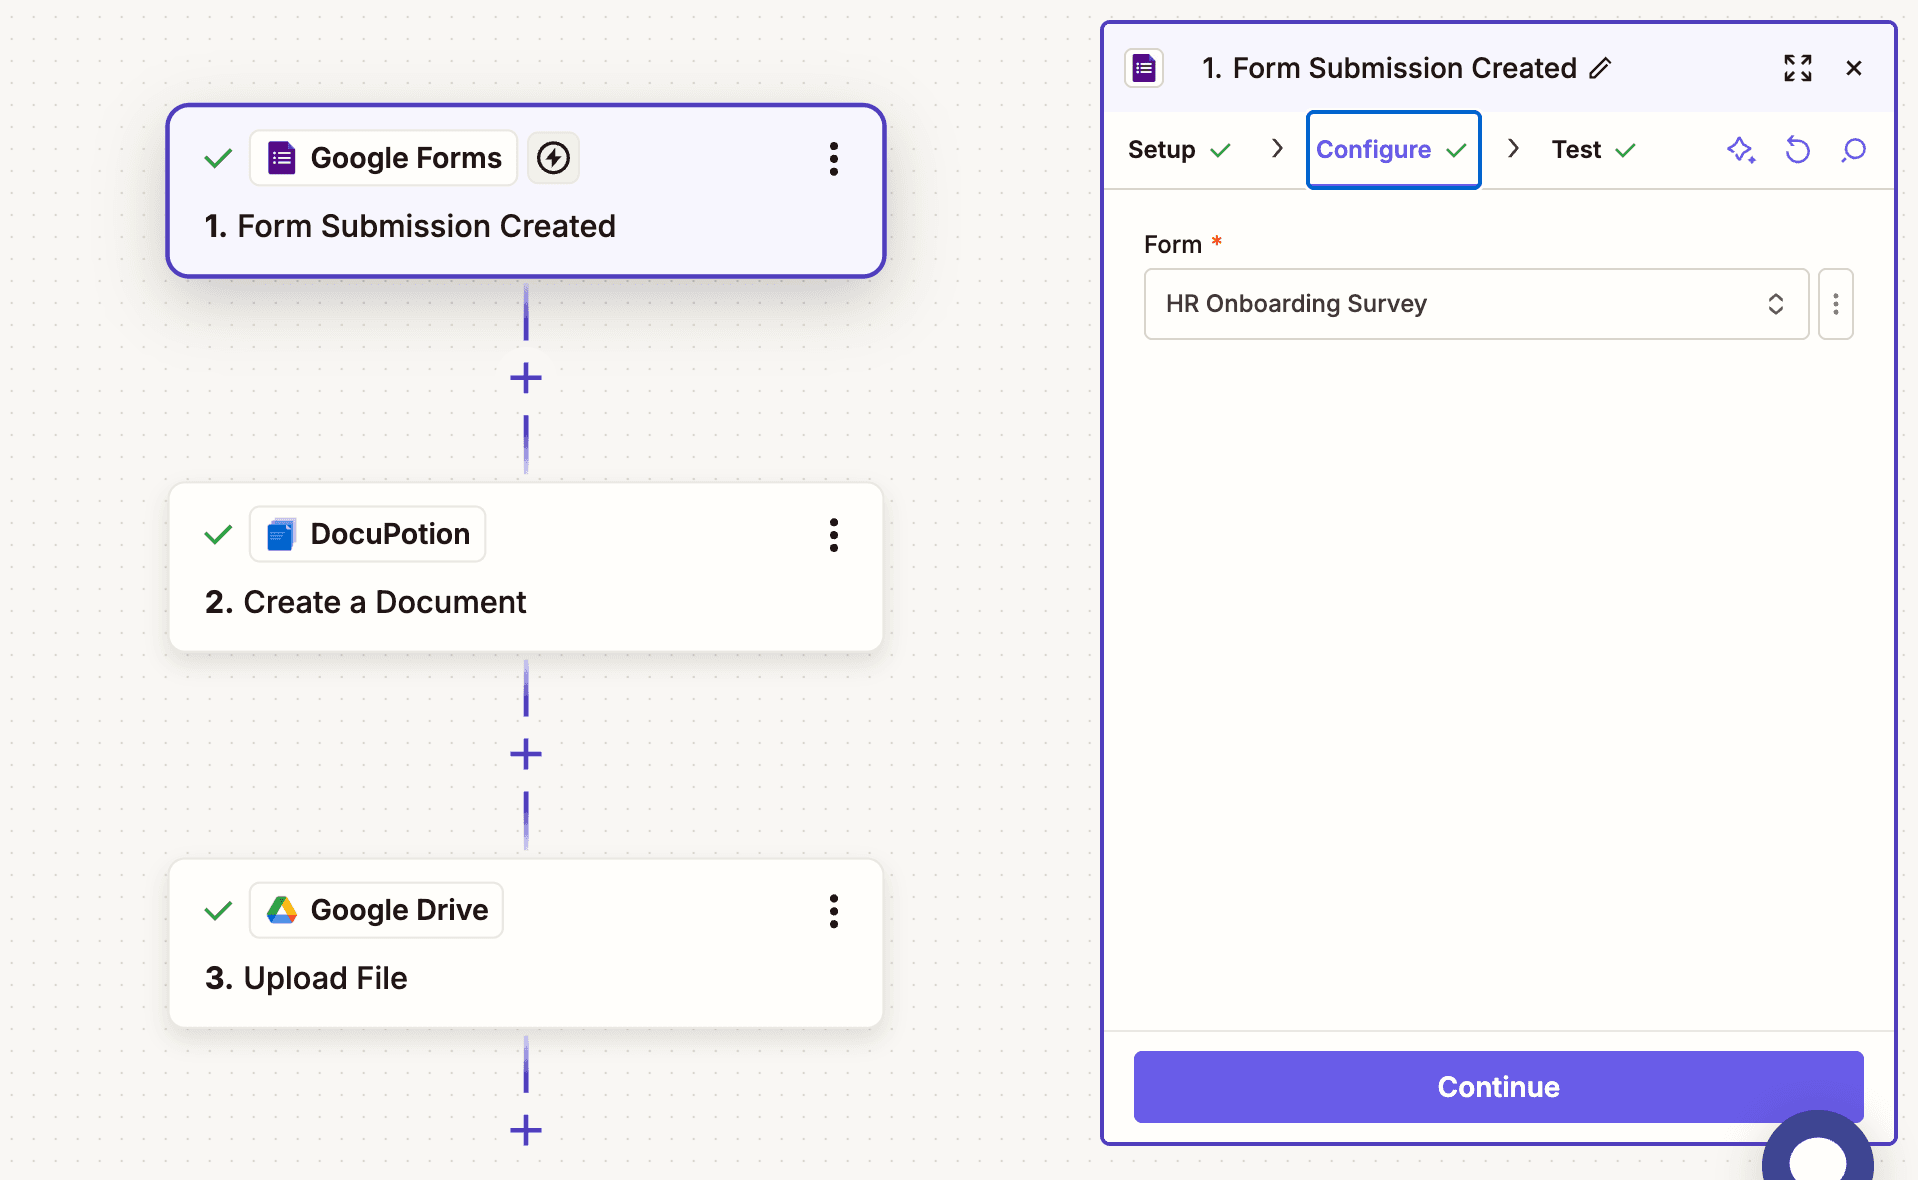Screen dimensions: 1918x1180
Task: Open the Google Drive step three-dot menu
Action: 833,911
